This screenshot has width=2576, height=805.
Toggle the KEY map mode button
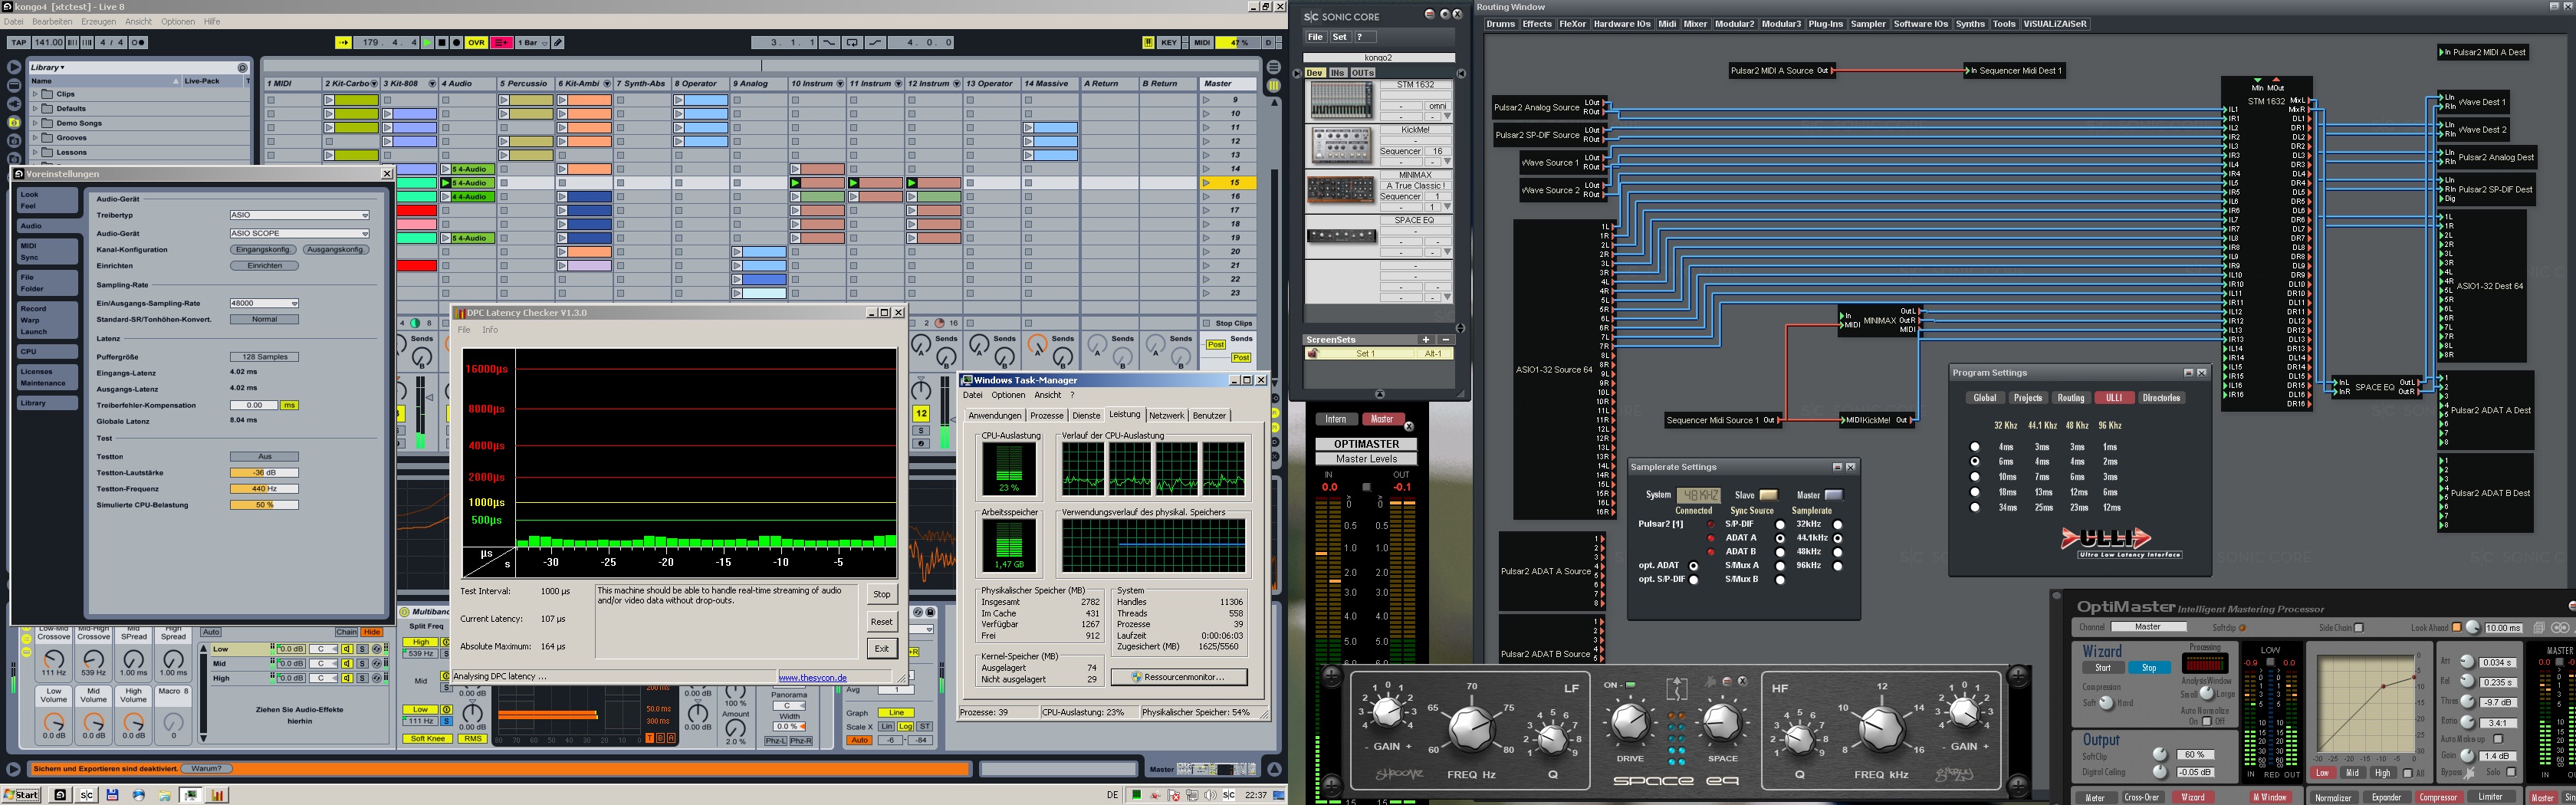pyautogui.click(x=1169, y=43)
